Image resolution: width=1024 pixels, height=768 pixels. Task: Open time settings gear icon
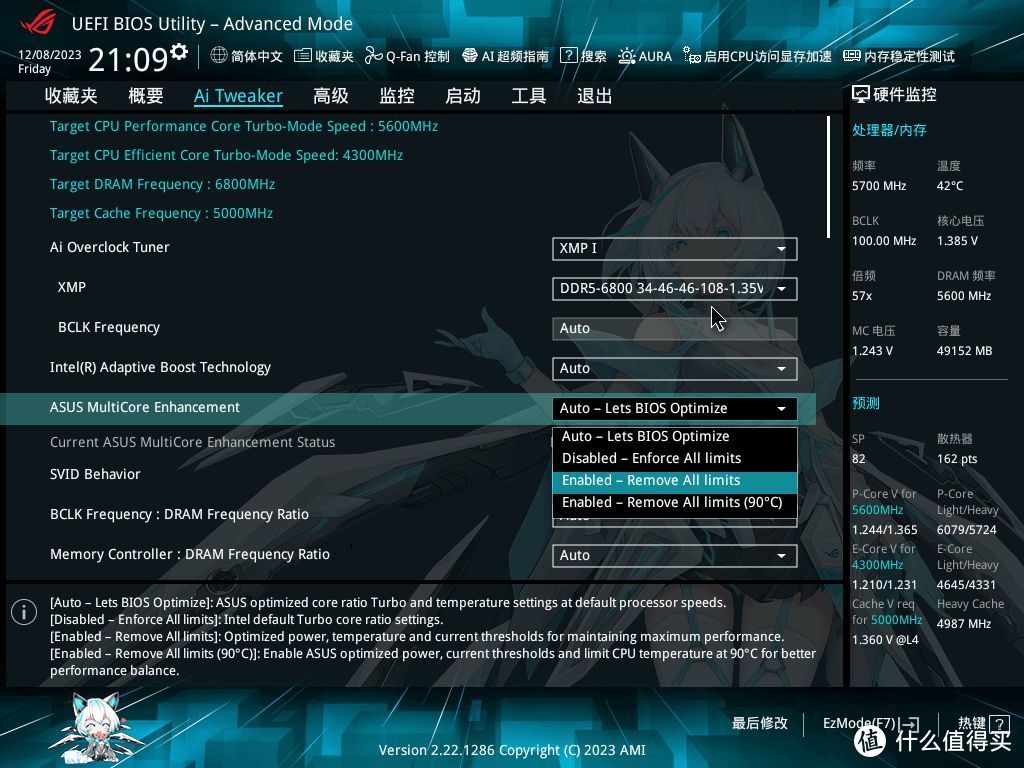(179, 52)
